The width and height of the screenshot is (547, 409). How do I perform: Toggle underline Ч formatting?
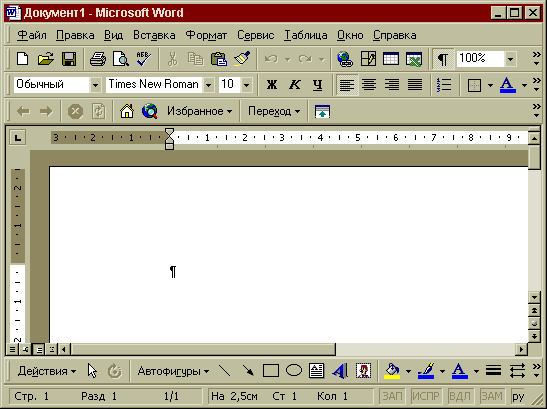click(x=317, y=84)
